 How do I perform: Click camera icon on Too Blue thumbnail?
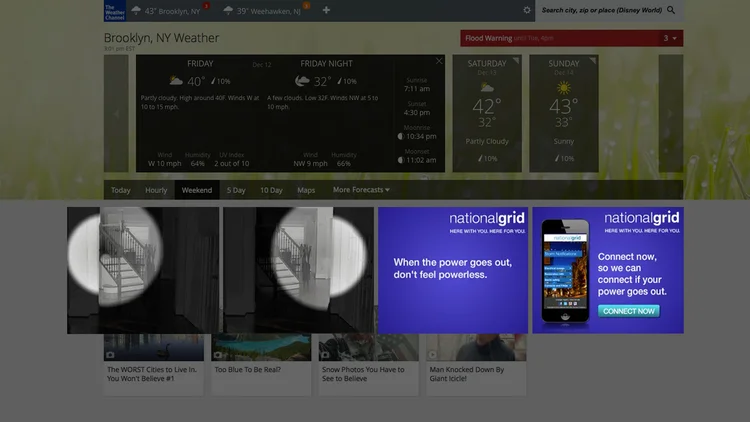(x=218, y=355)
